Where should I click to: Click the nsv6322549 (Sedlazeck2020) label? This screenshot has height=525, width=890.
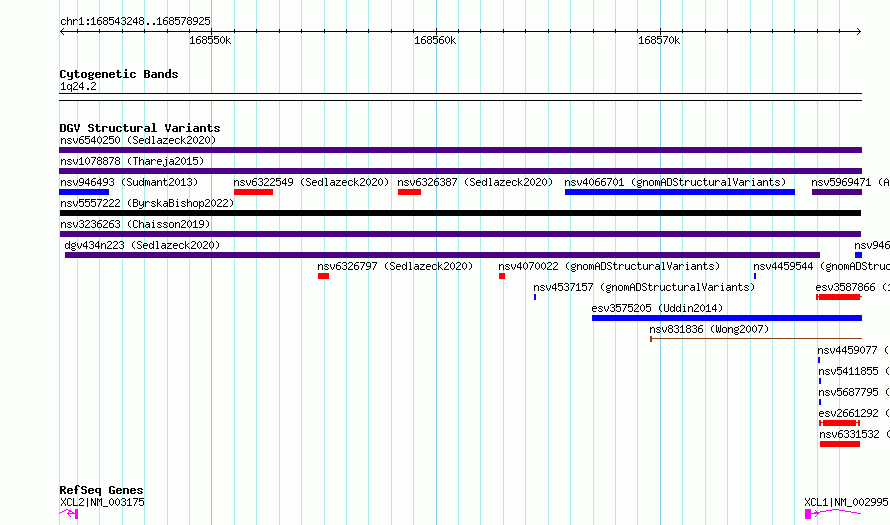click(x=311, y=182)
